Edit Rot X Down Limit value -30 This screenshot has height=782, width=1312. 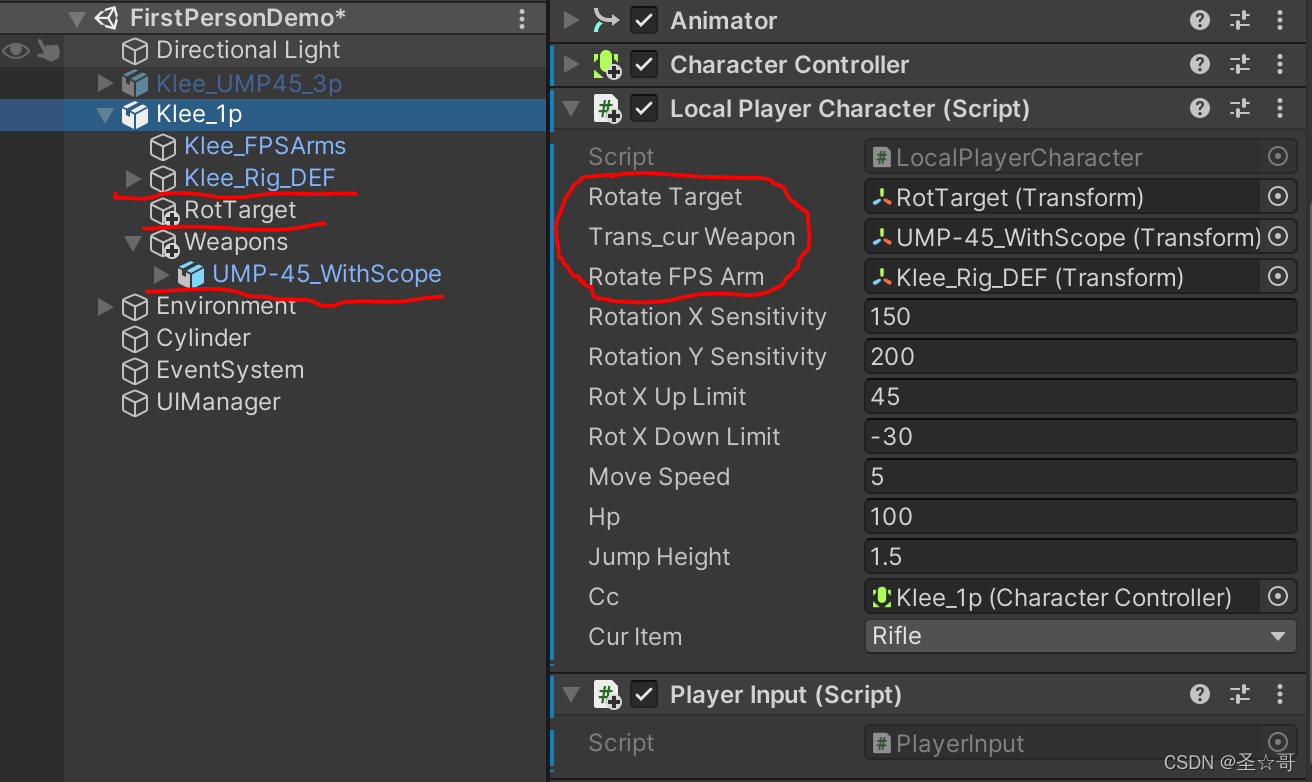coord(1080,437)
